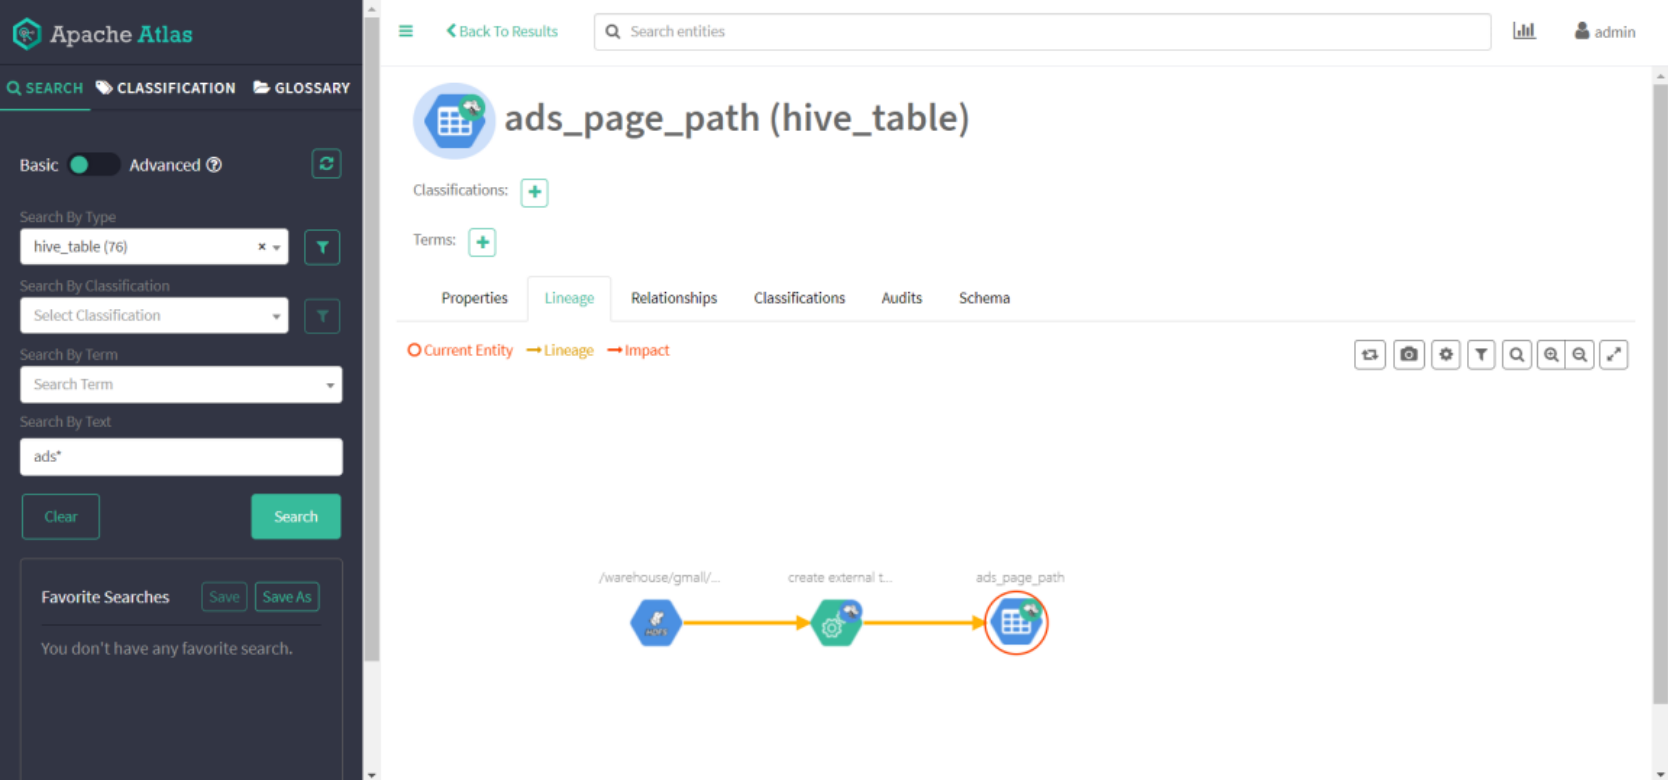Click the statistics bar chart icon
Image resolution: width=1668 pixels, height=780 pixels.
1523,31
